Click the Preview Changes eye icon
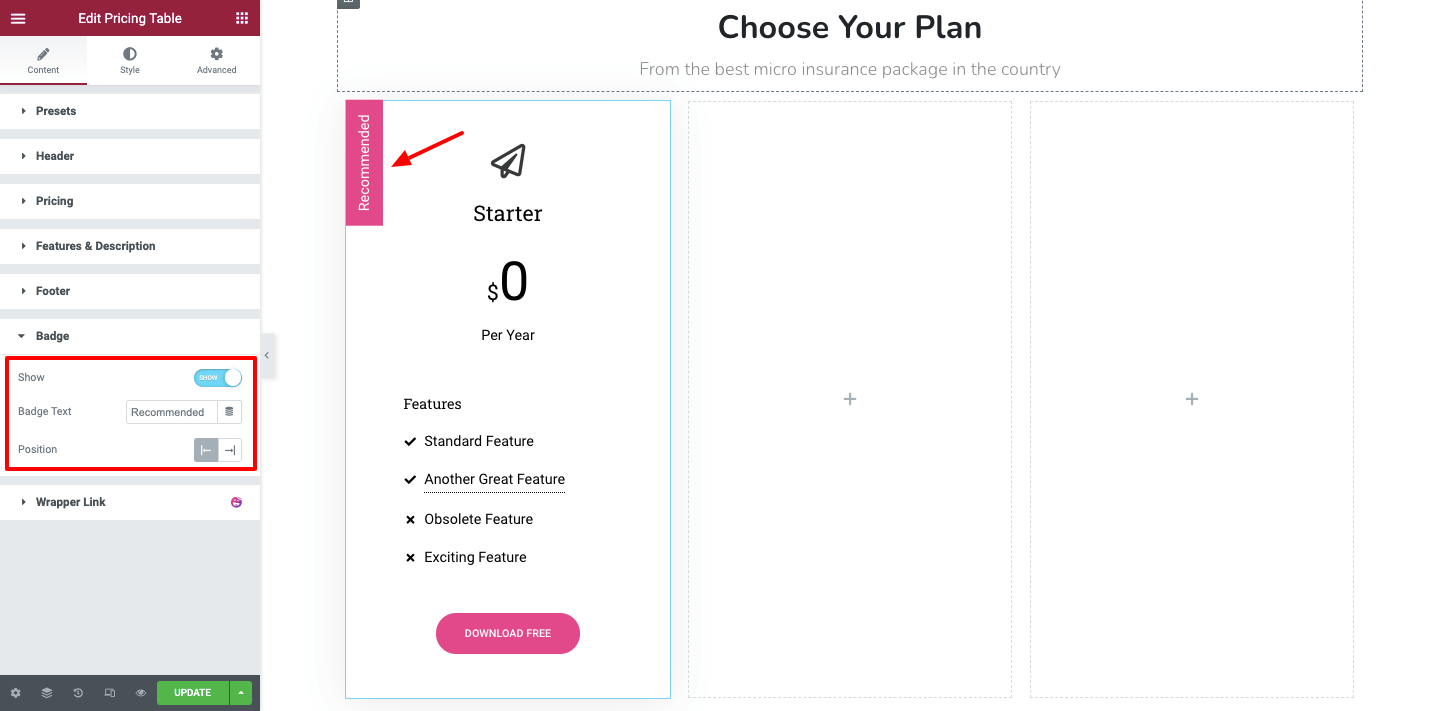The image size is (1440, 711). [141, 692]
